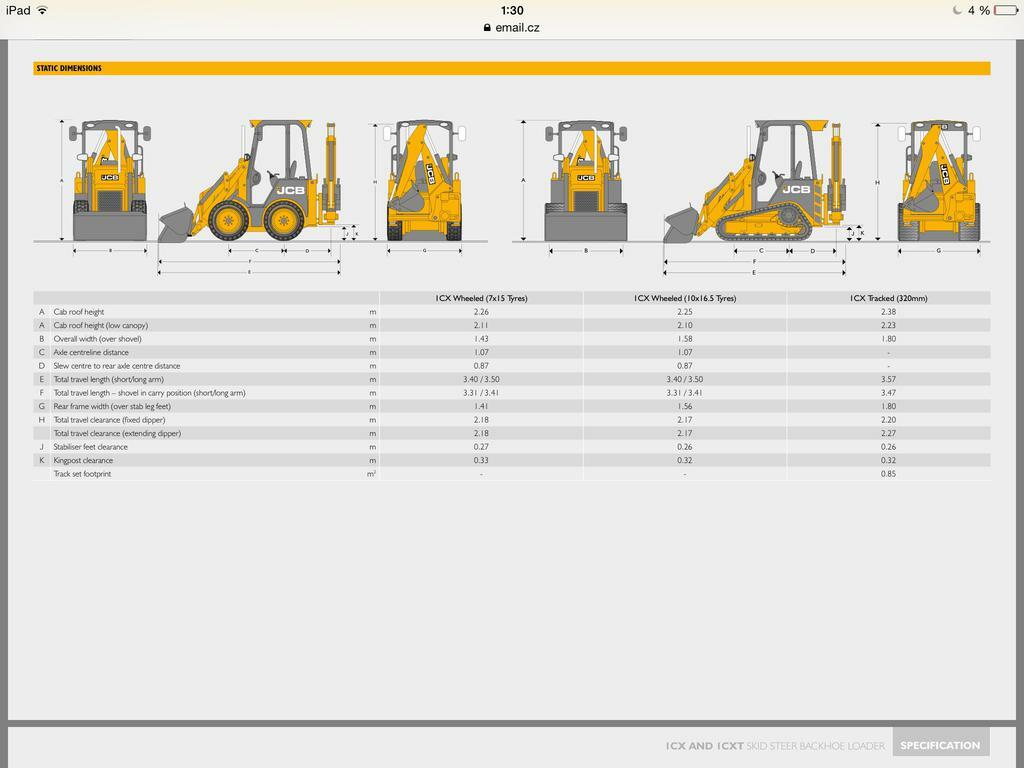
Task: Select the 1CX AND 1CXT footer title
Action: tap(705, 746)
